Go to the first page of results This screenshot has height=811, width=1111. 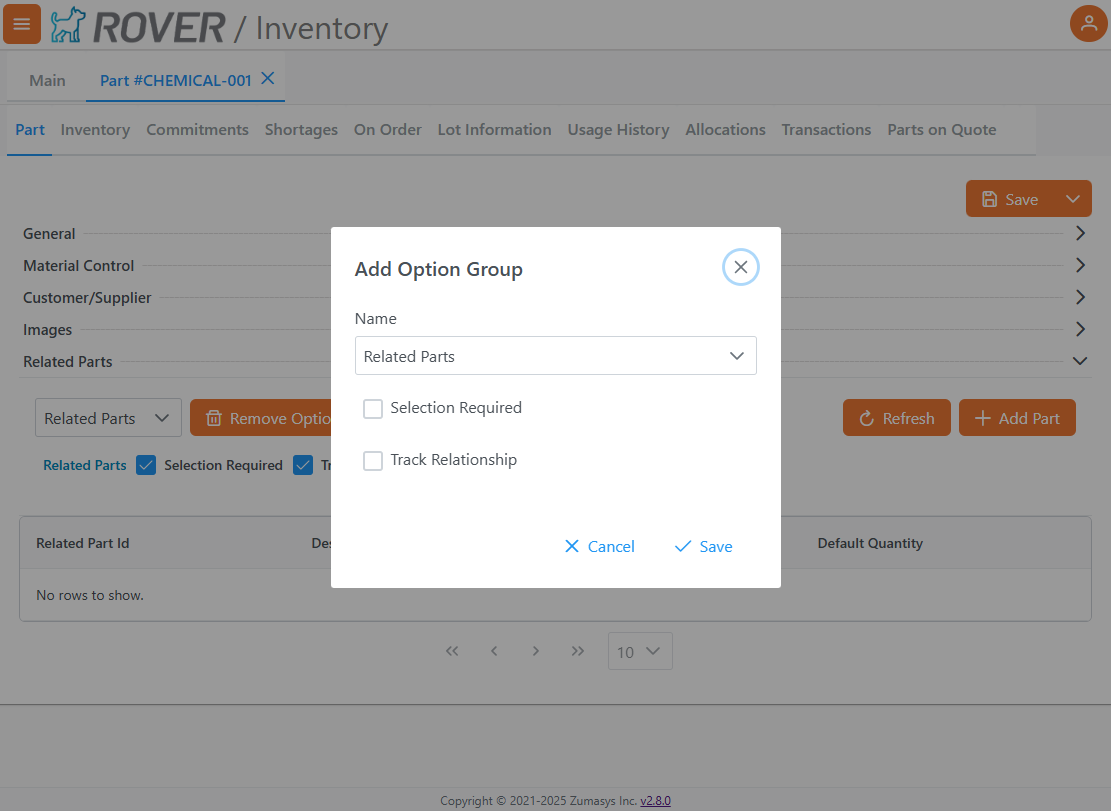452,651
